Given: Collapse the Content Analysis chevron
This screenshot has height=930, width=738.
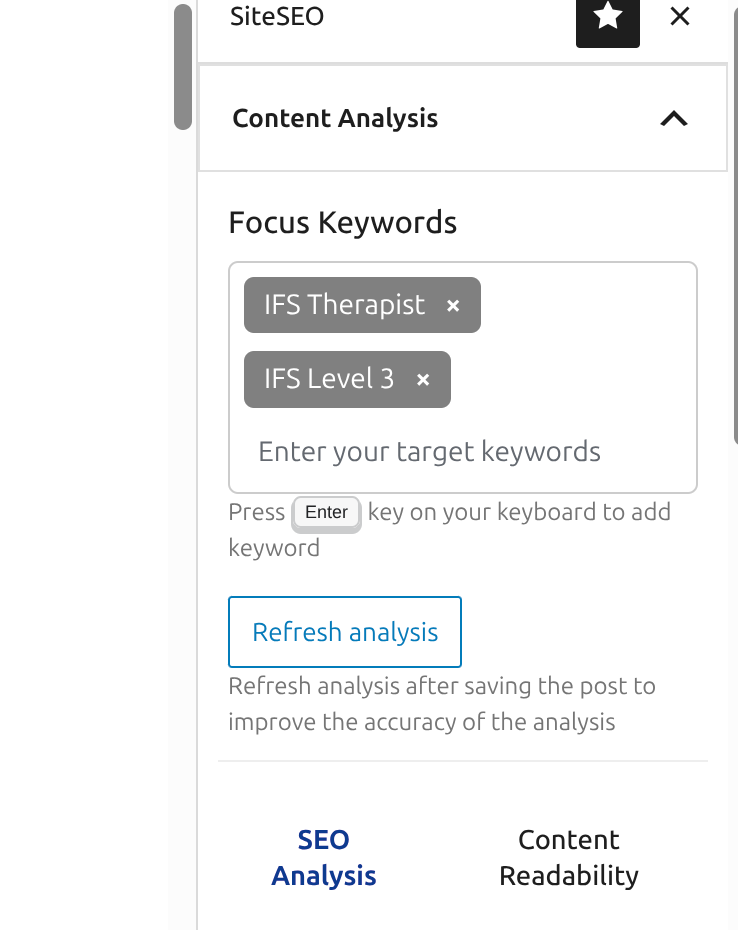Looking at the screenshot, I should pyautogui.click(x=674, y=119).
